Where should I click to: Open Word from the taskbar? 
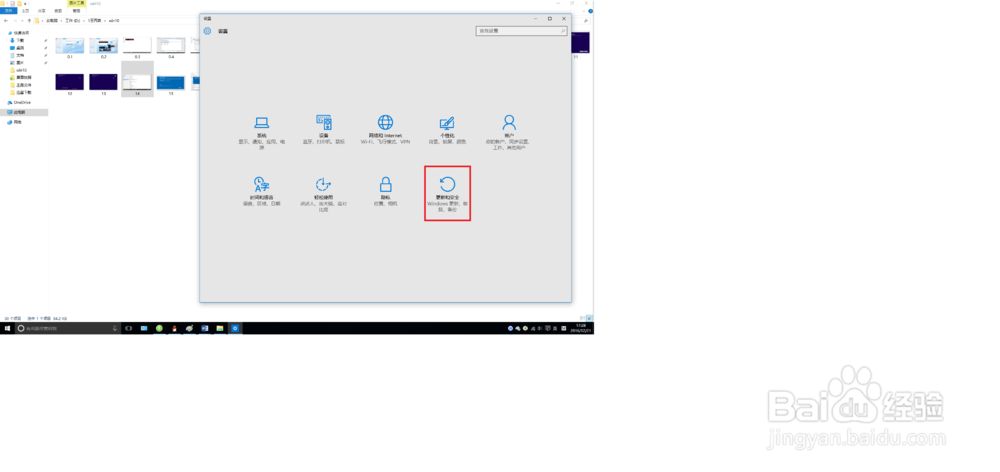205,328
